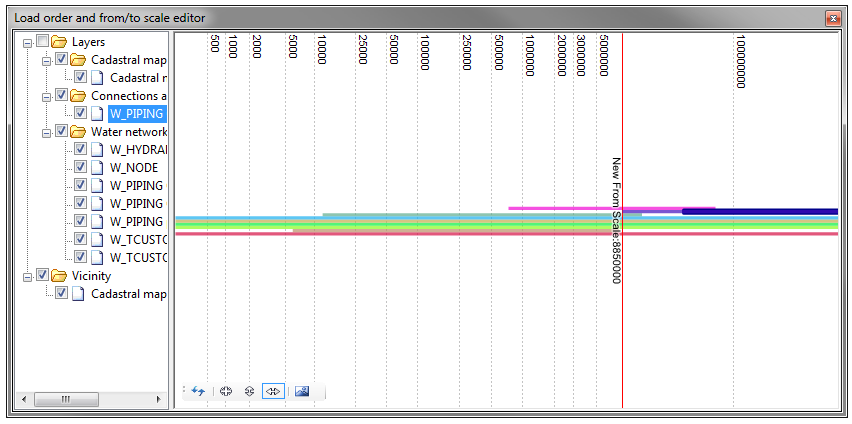Image resolution: width=852 pixels, height=424 pixels.
Task: Click the tree horizontal scrollbar thumb
Action: (66, 400)
